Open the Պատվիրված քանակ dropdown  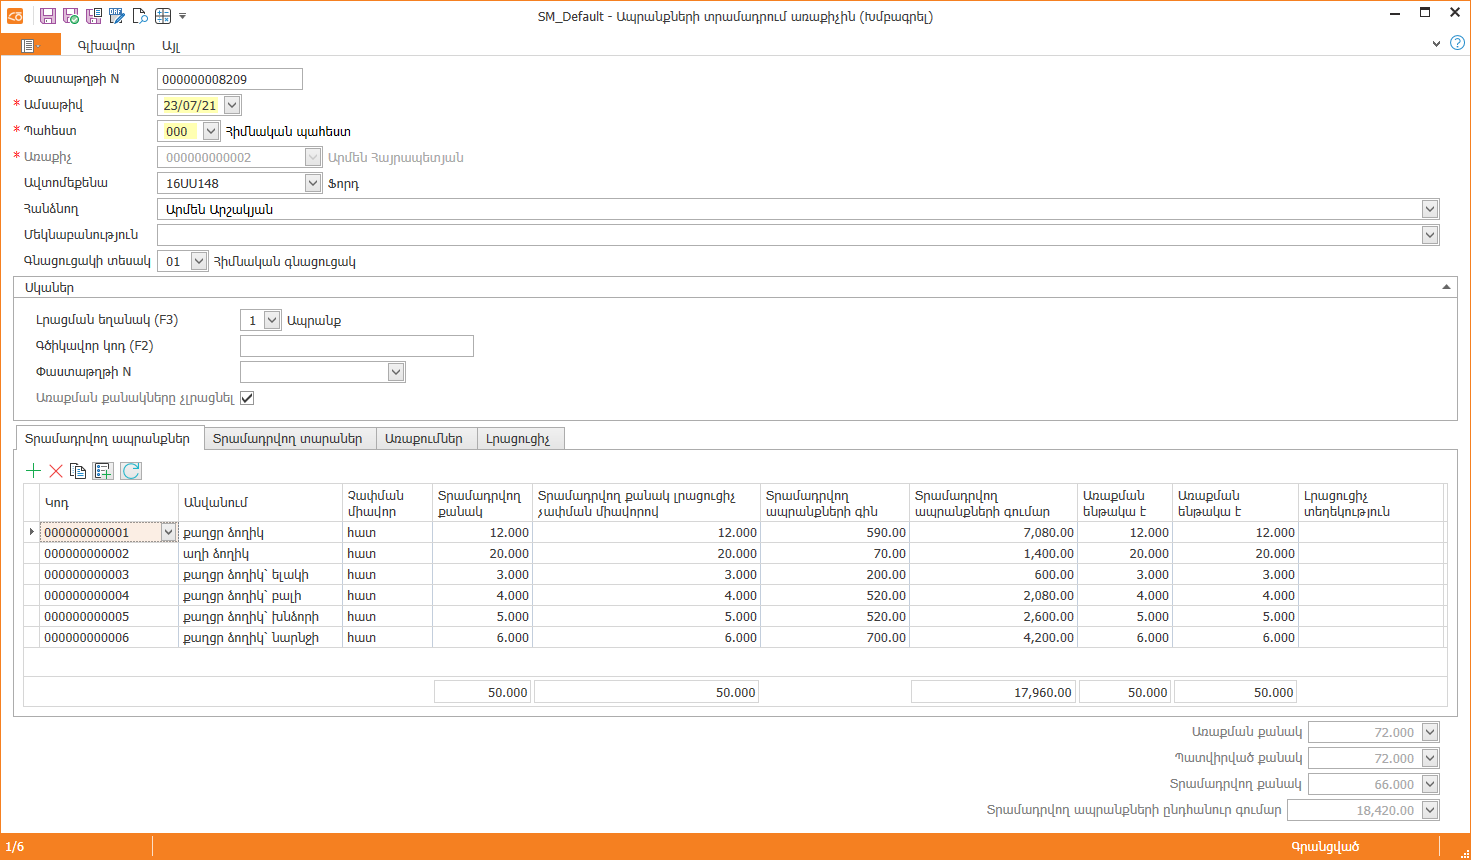[x=1430, y=759]
